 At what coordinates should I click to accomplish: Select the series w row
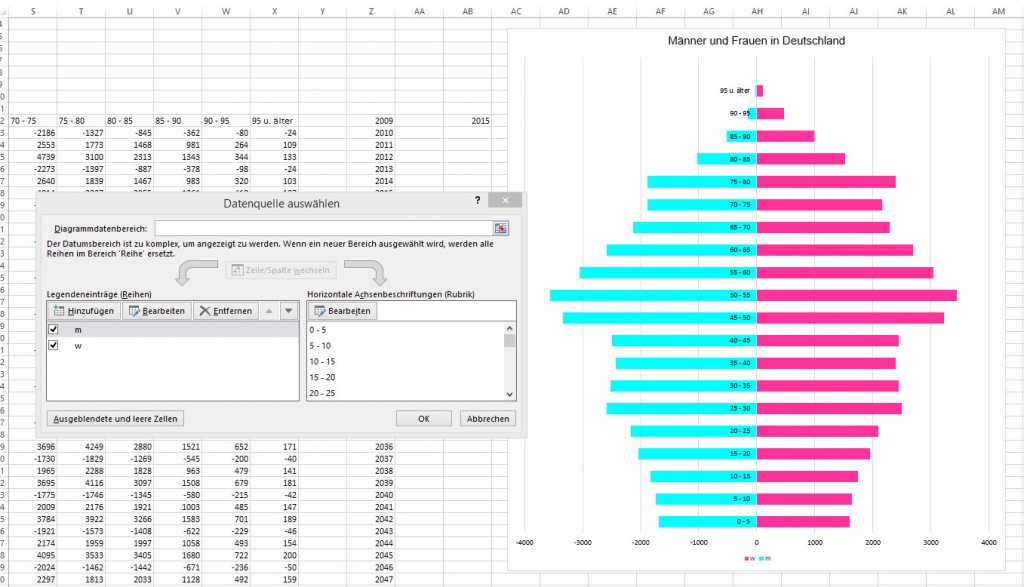pyautogui.click(x=172, y=345)
